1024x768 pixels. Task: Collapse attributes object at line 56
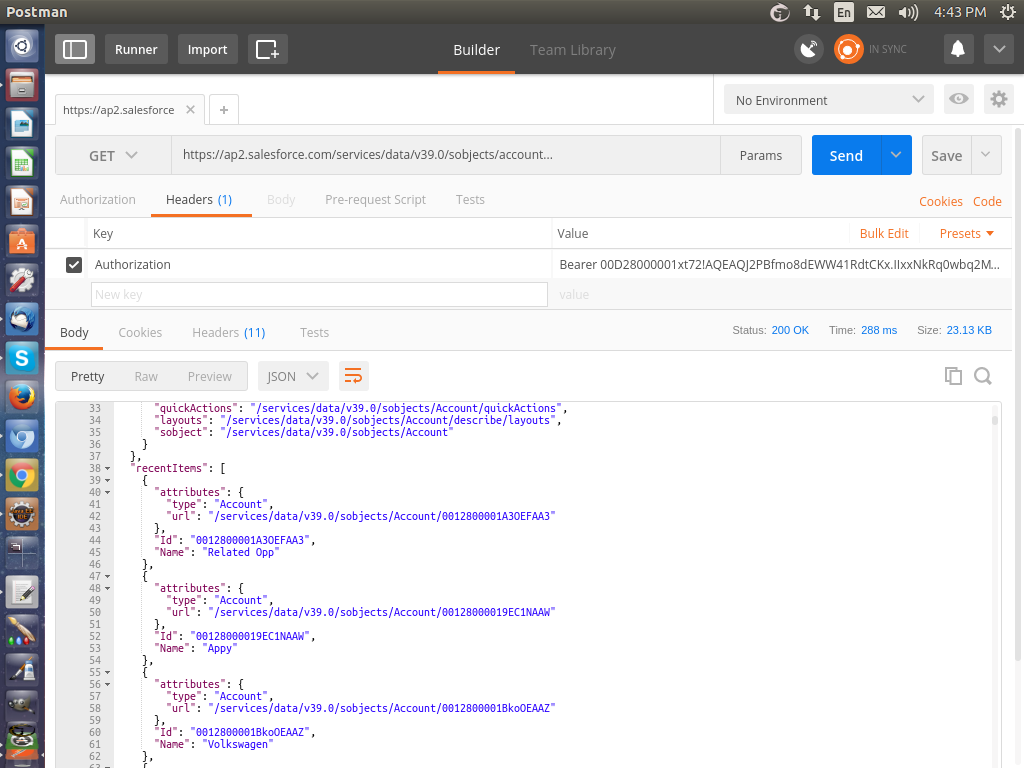tap(108, 684)
